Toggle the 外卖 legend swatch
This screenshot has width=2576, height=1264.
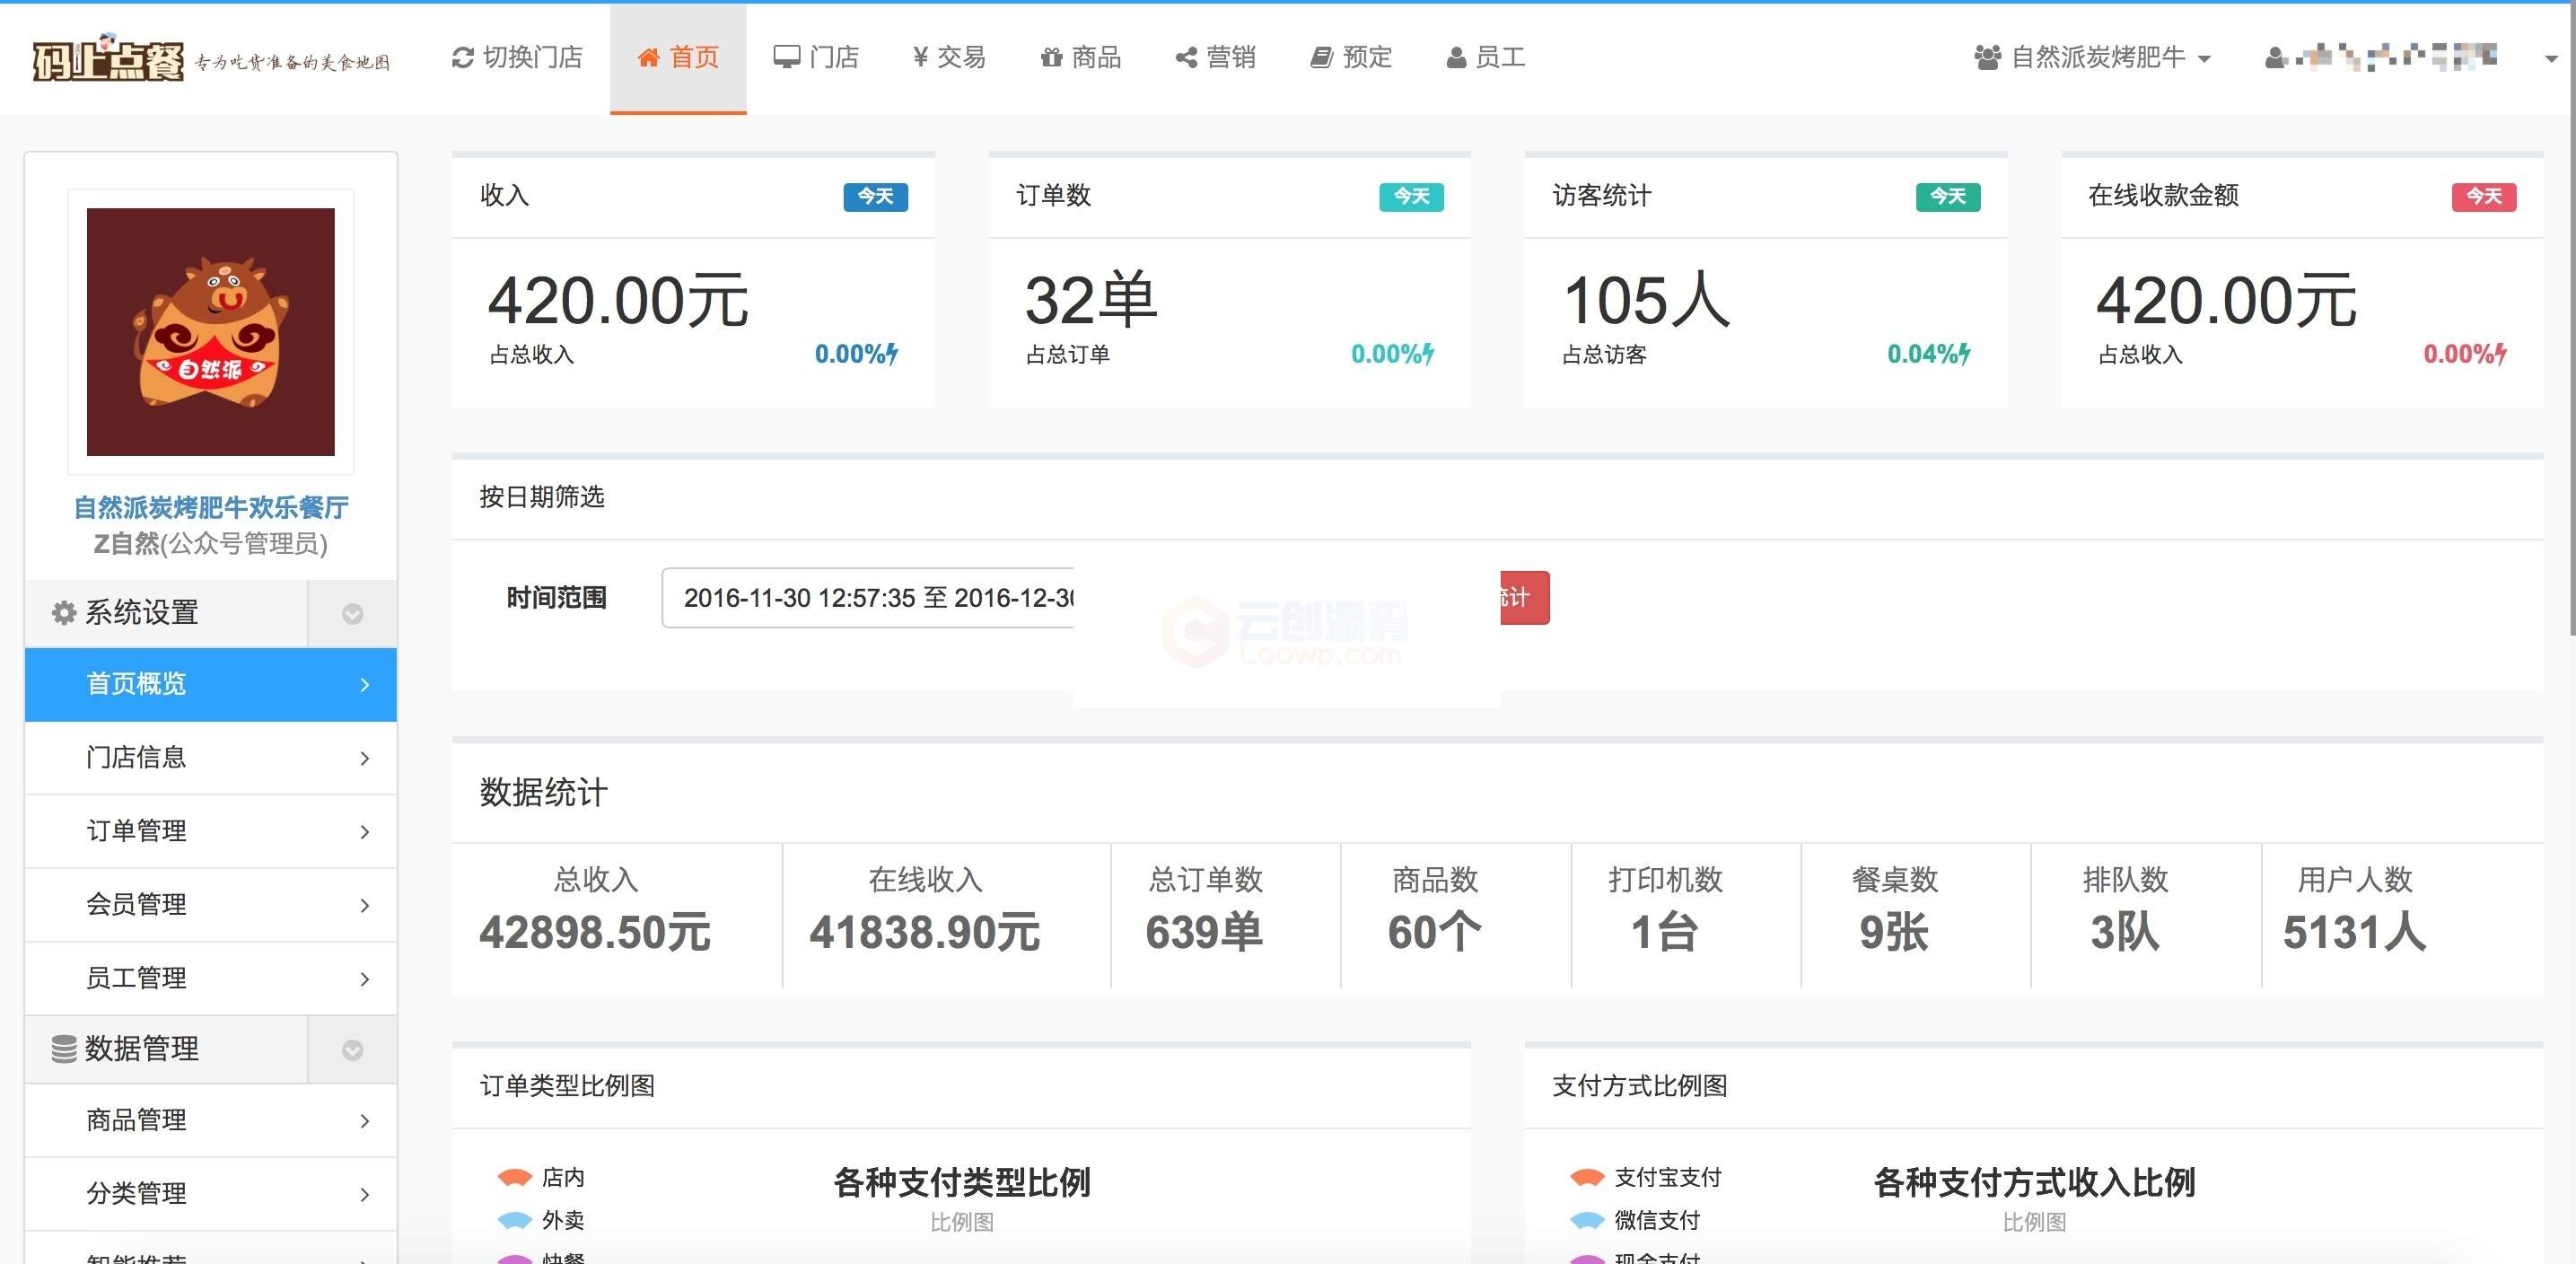coord(515,1221)
